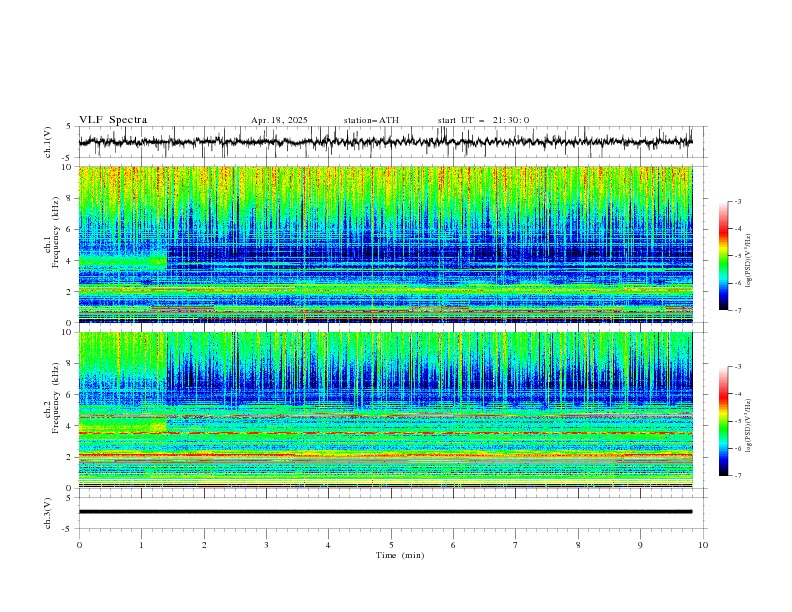Click the ch.2 spectrogram color bar
The width and height of the screenshot is (792, 612).
(x=723, y=421)
